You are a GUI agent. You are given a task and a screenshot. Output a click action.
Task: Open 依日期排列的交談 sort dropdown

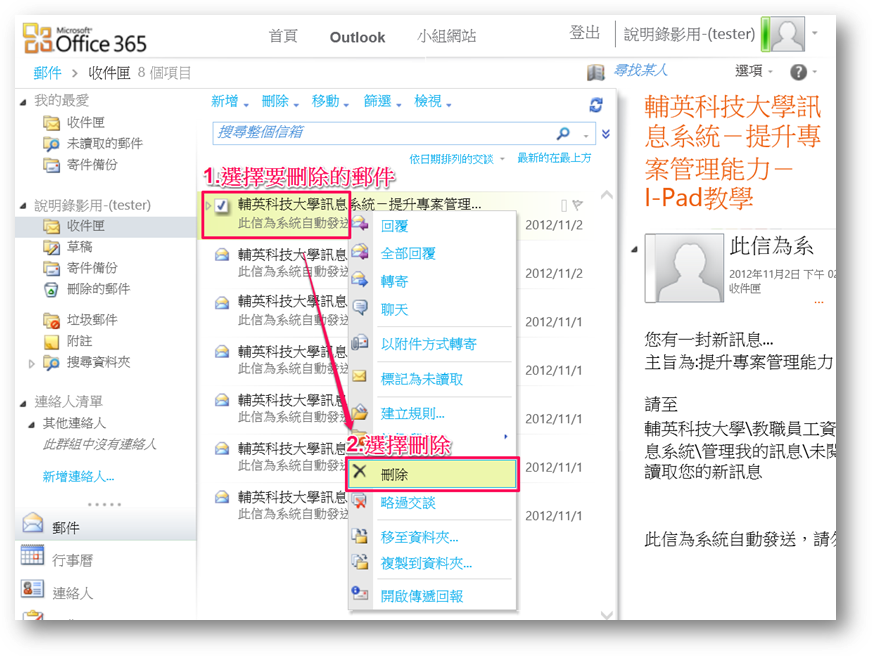[457, 159]
